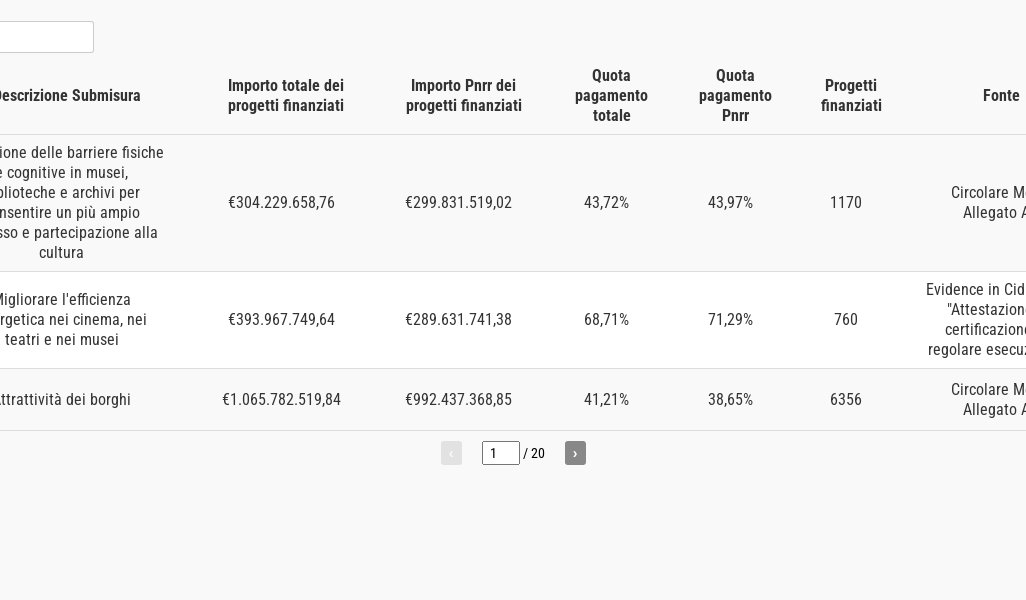
Task: Click the 38,65% Pnrr share cell
Action: tap(730, 400)
